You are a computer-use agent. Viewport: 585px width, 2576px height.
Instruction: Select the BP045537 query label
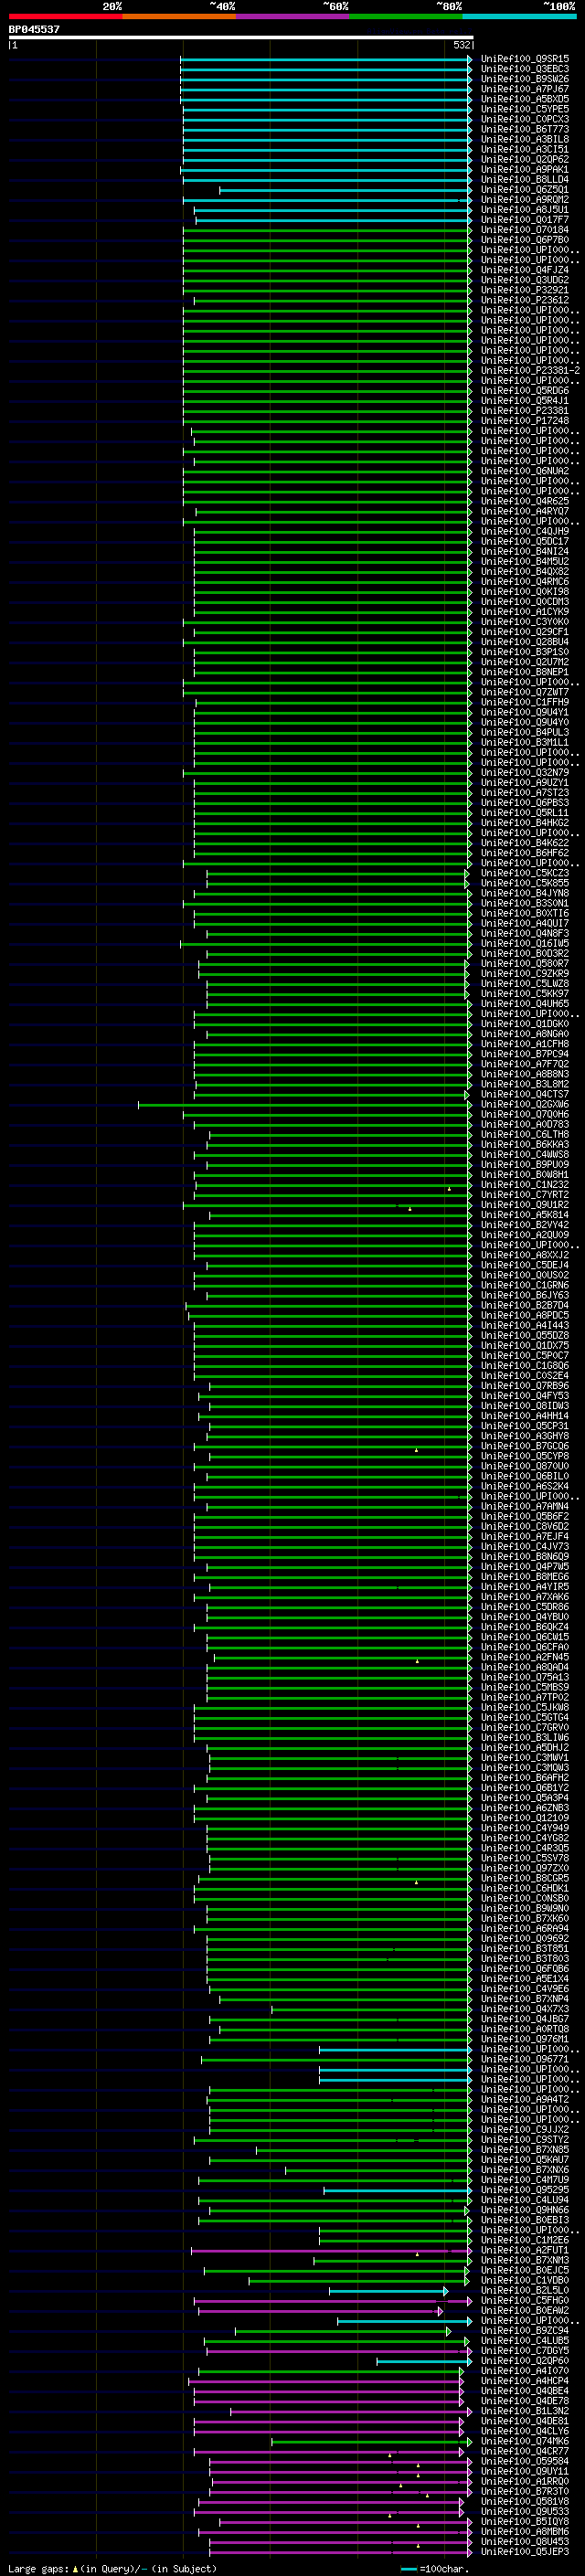click(34, 30)
